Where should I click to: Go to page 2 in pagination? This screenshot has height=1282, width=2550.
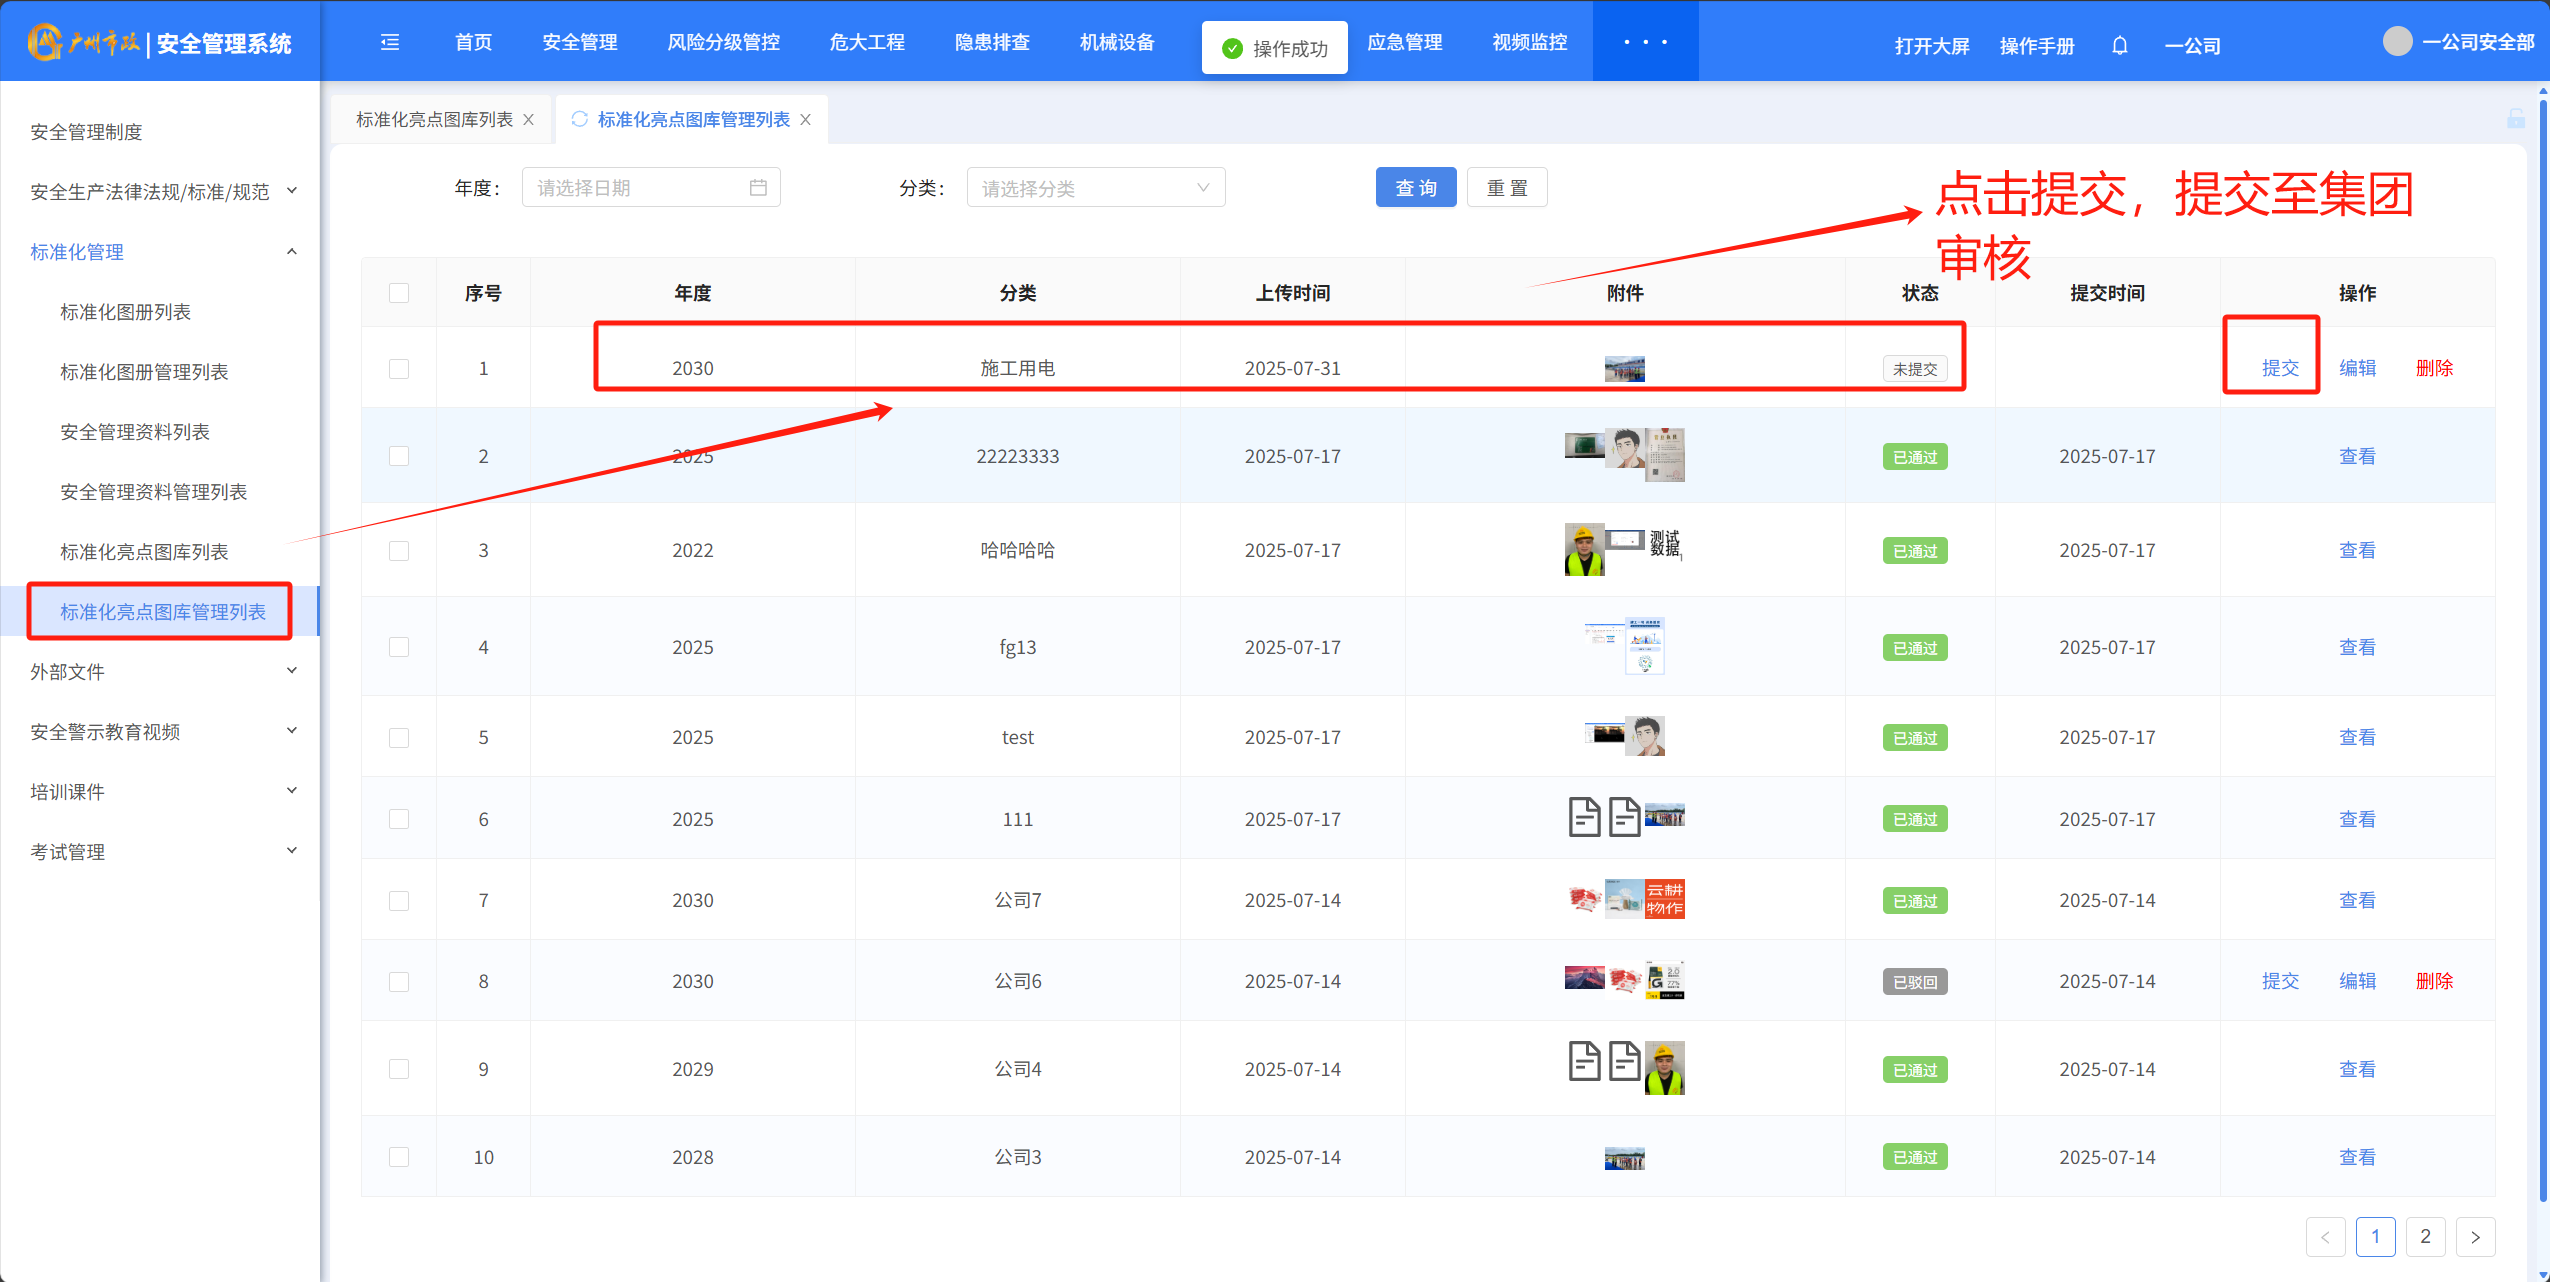(x=2424, y=1237)
